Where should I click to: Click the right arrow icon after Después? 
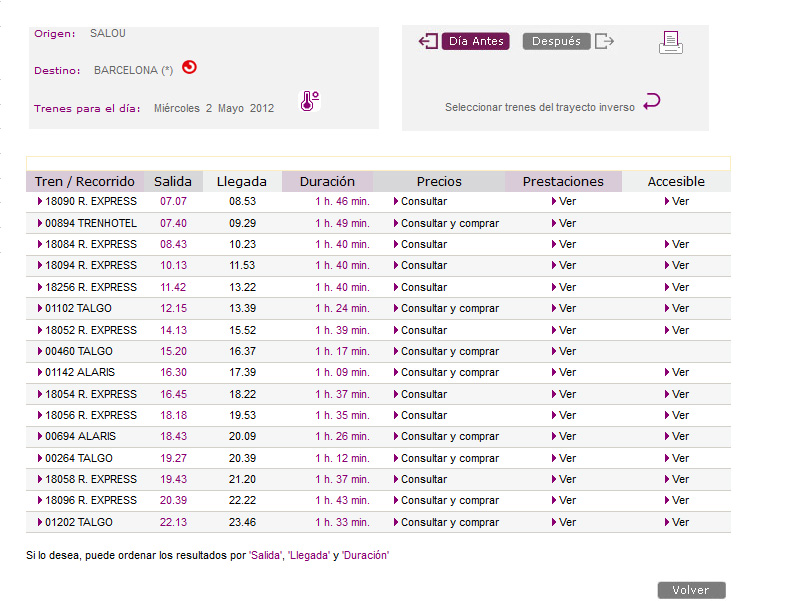click(x=604, y=41)
